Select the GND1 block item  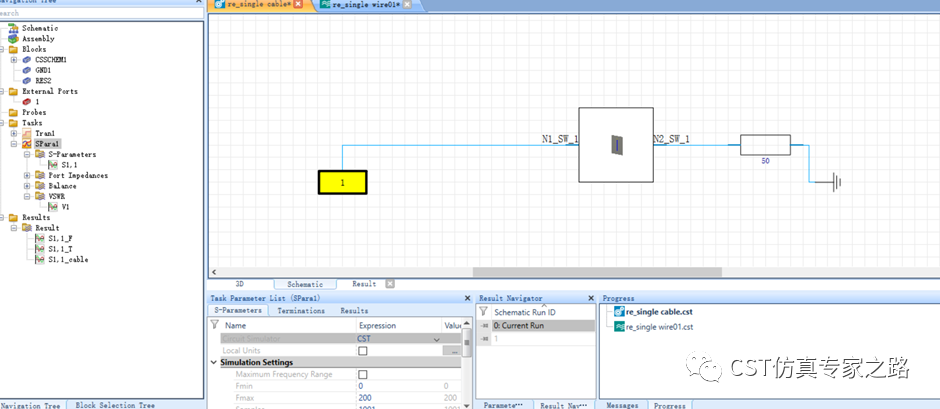[43, 70]
